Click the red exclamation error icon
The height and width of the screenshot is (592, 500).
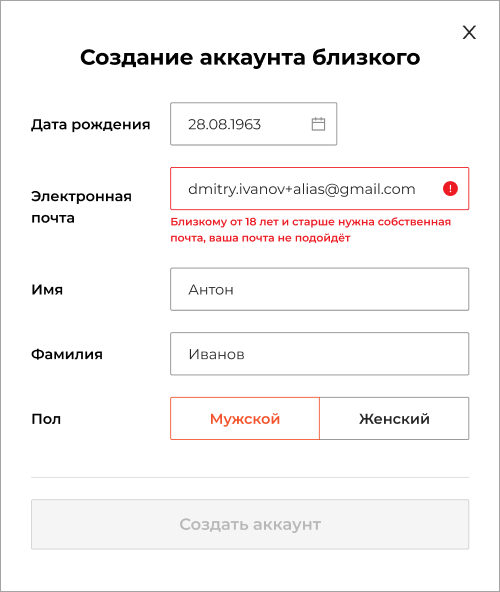[450, 188]
